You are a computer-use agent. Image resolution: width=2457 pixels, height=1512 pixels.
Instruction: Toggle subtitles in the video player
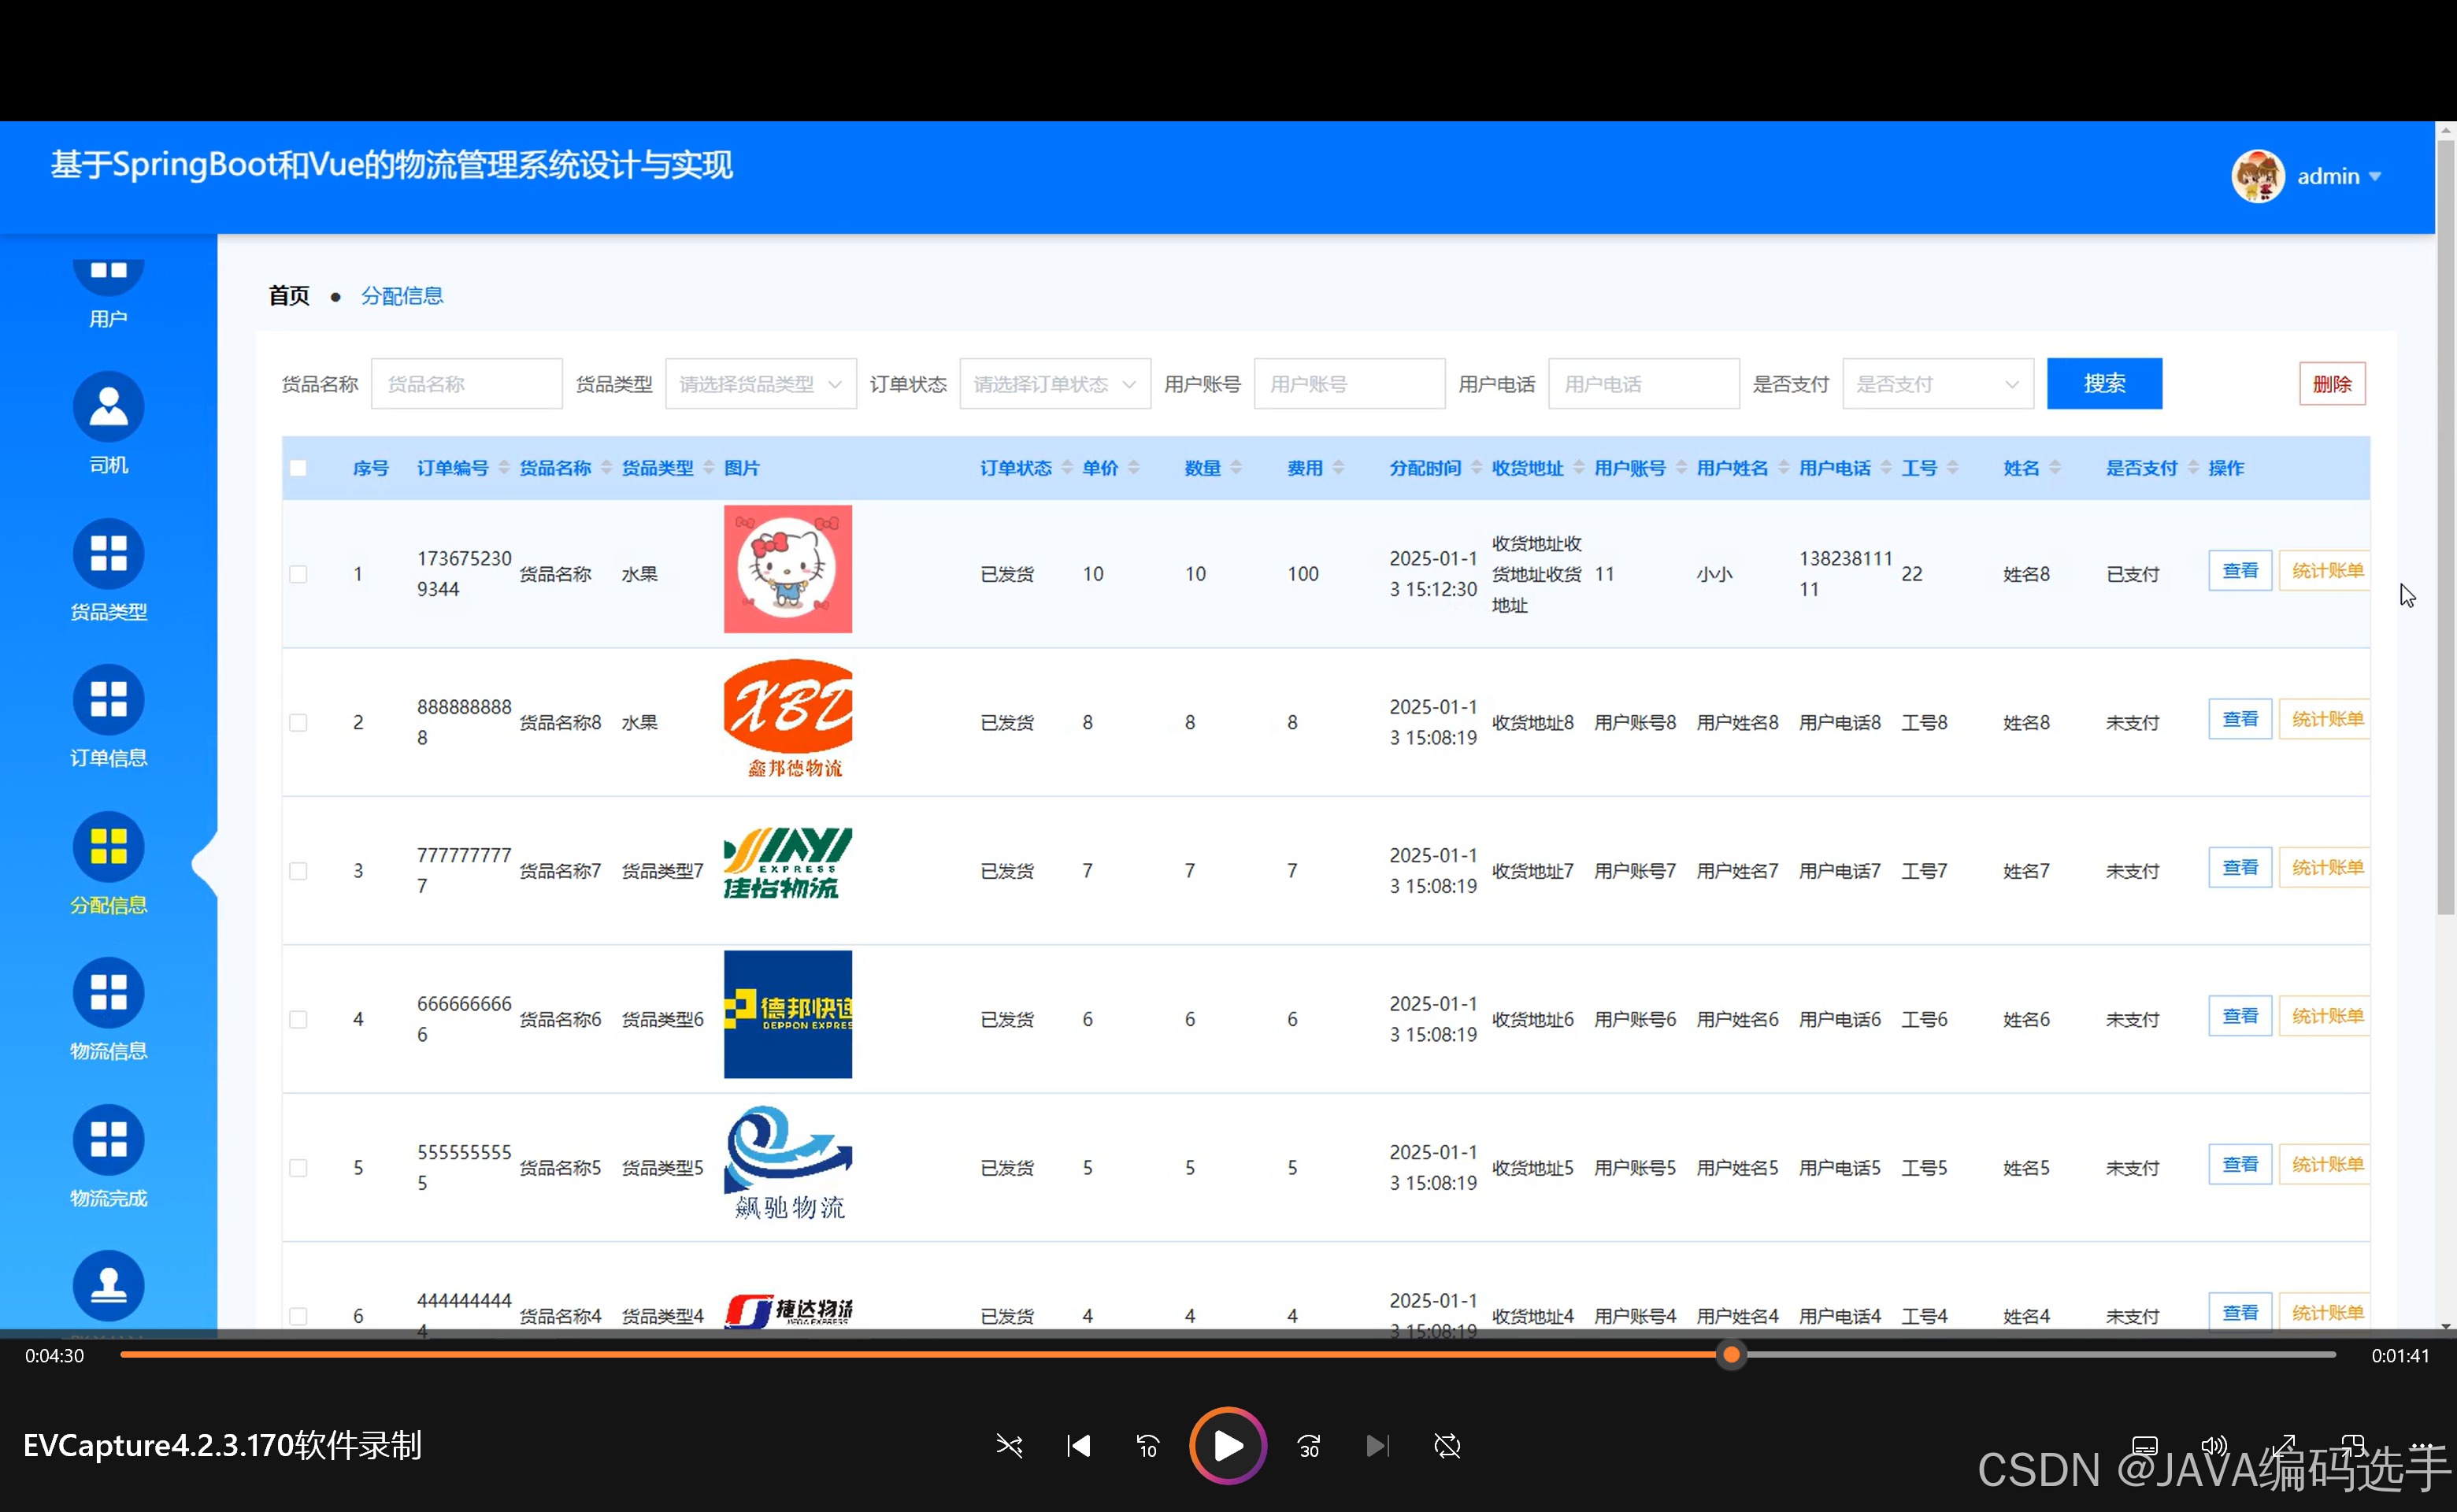click(x=2144, y=1446)
